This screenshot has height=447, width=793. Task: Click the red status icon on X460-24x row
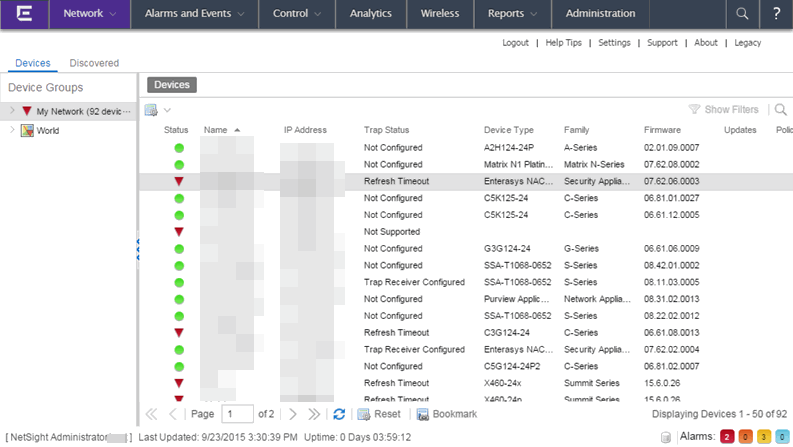[179, 383]
